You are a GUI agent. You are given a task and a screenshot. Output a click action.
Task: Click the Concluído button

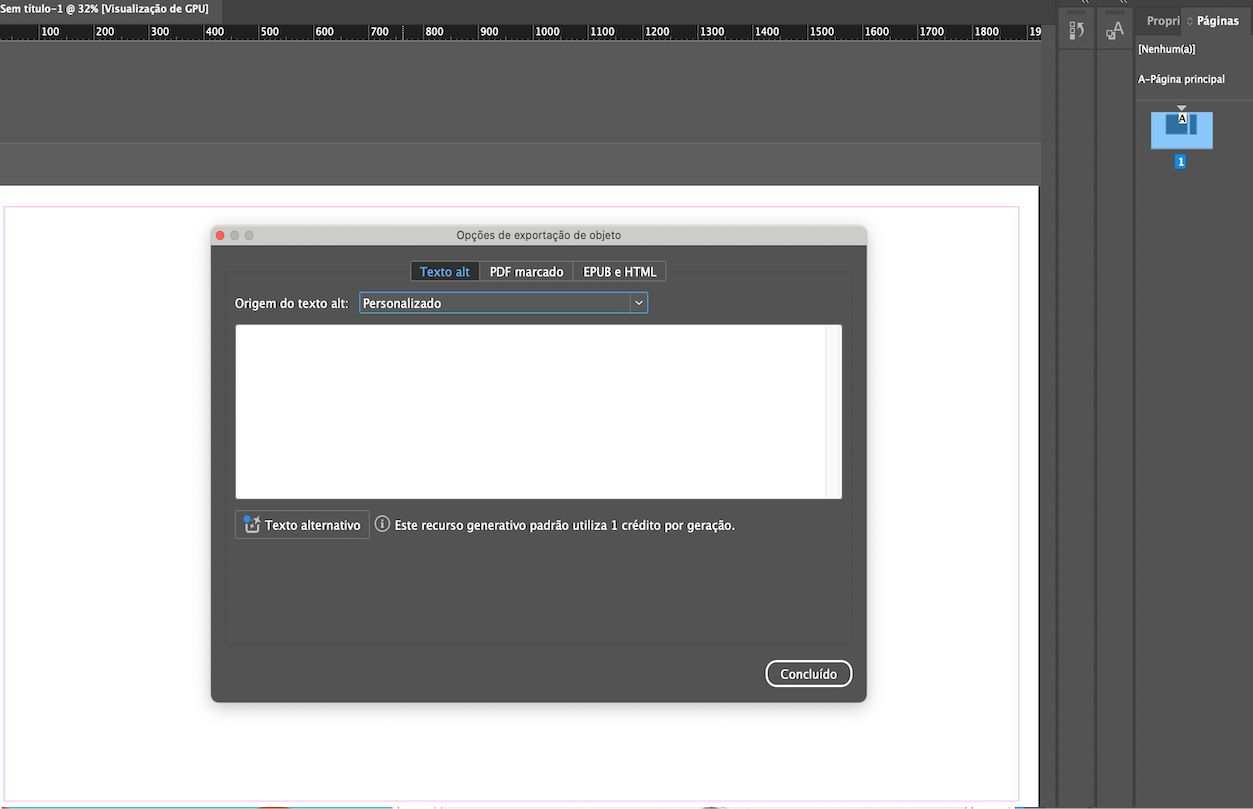pos(808,674)
